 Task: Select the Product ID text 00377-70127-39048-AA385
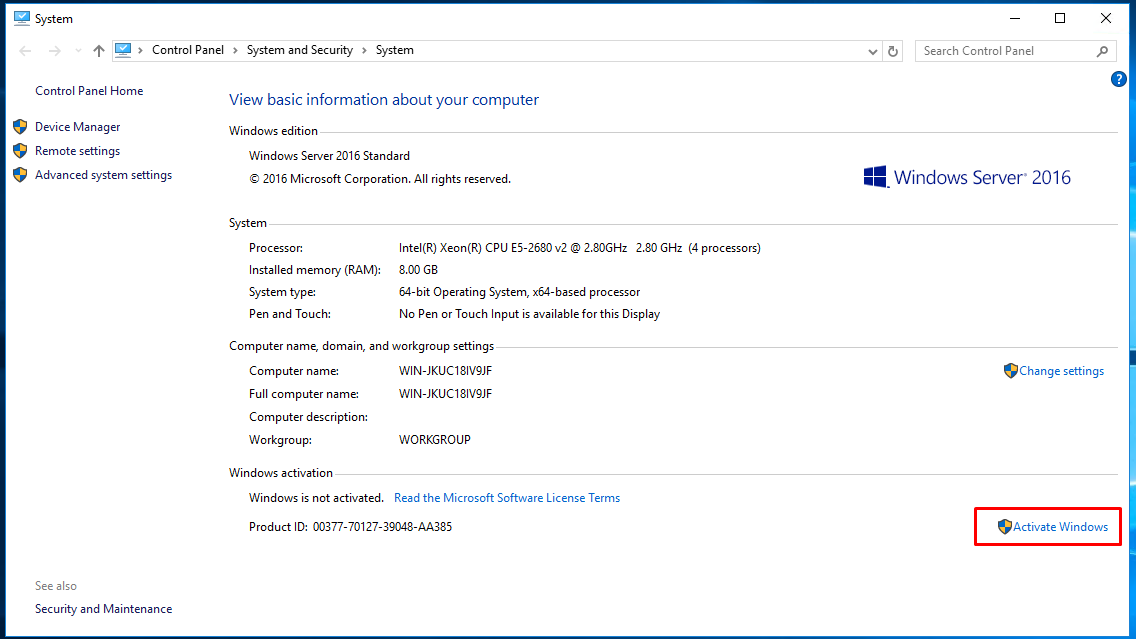click(x=383, y=527)
